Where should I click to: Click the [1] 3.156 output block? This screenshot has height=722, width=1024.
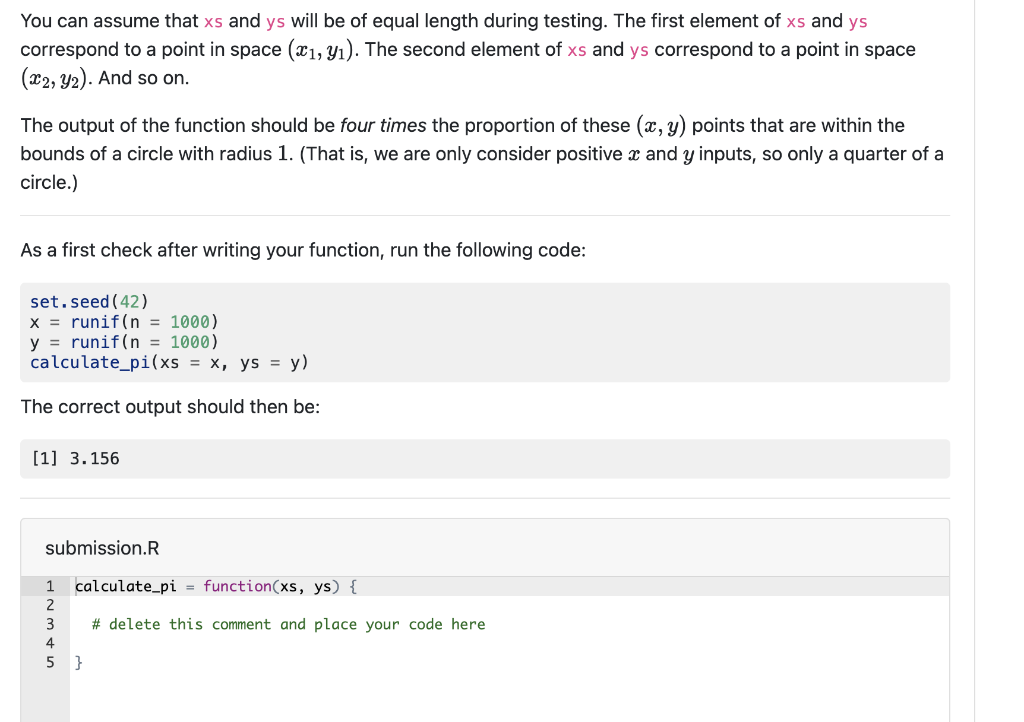click(75, 458)
